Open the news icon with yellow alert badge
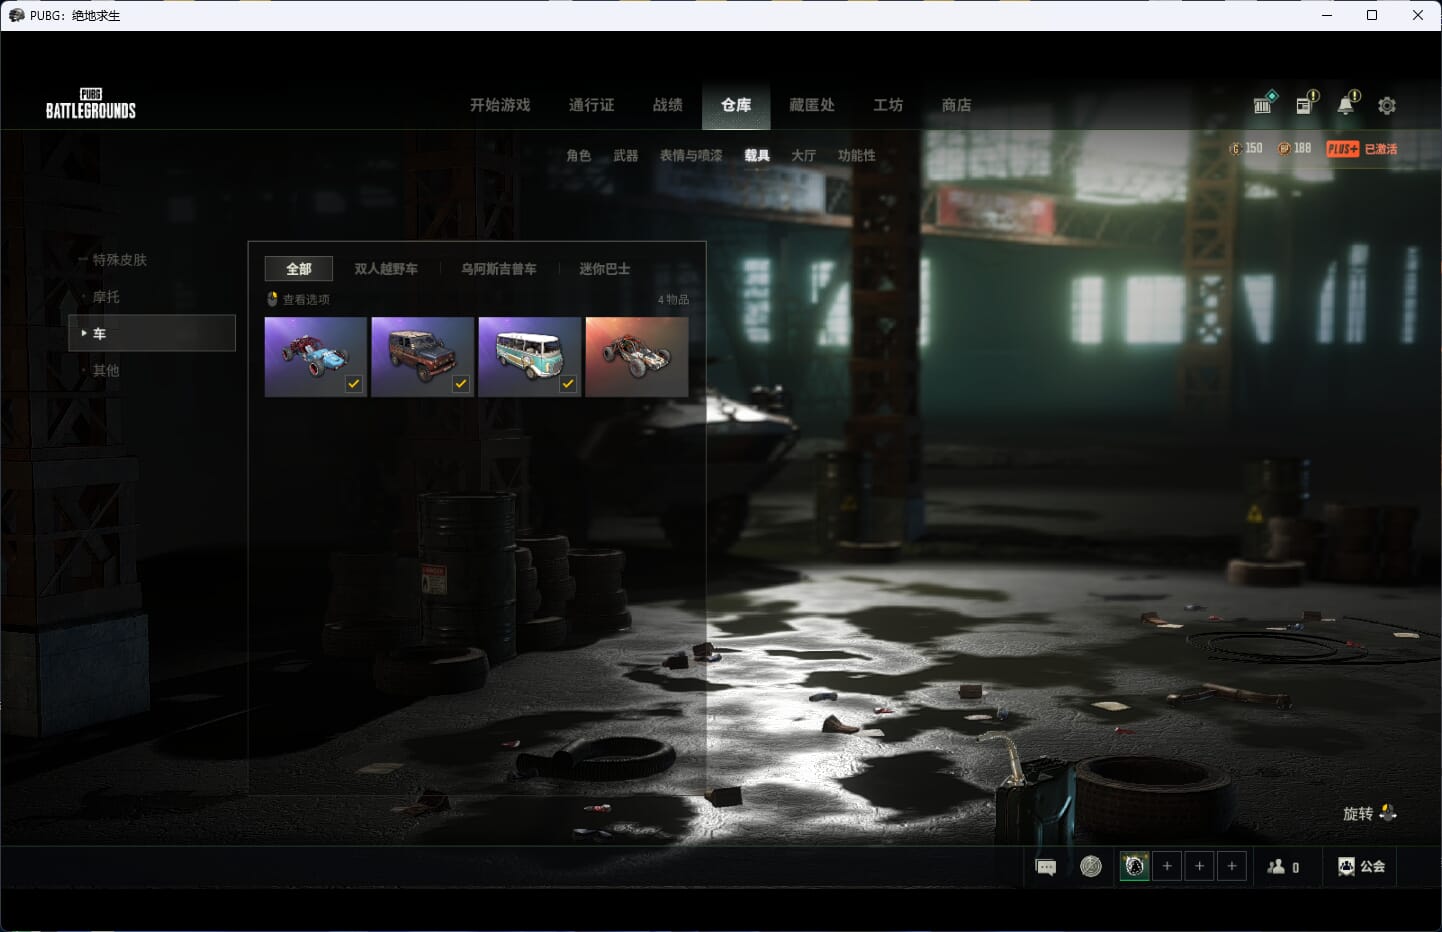This screenshot has width=1442, height=932. [1306, 103]
